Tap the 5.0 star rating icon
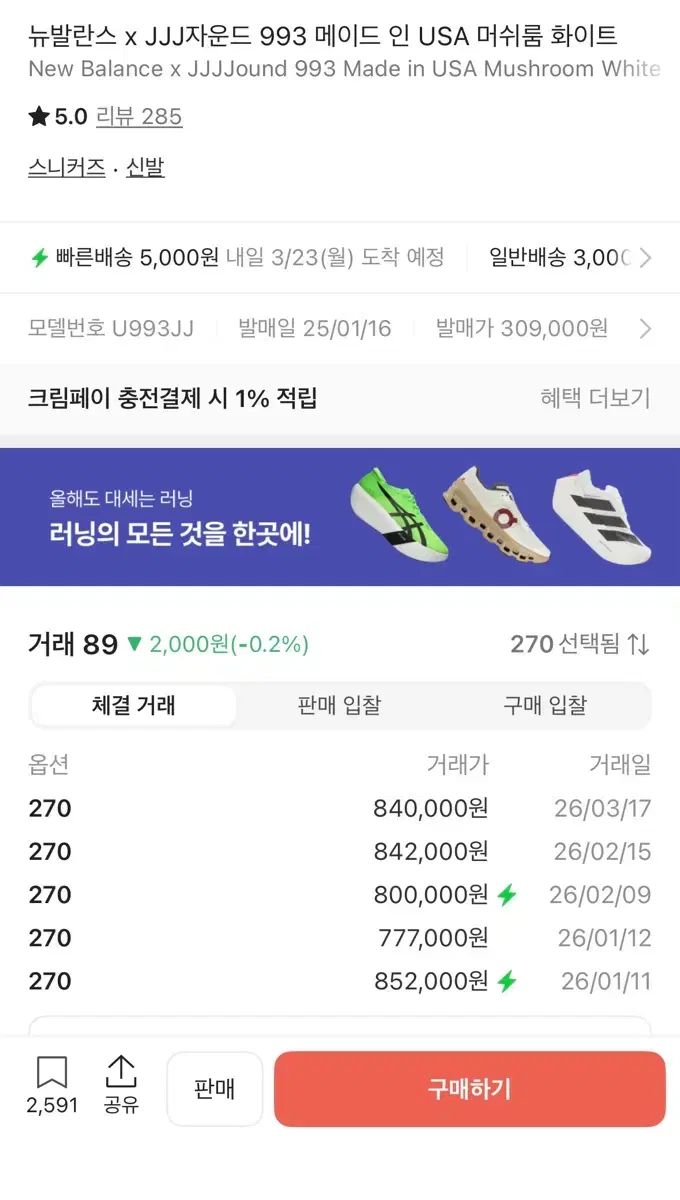 [39, 117]
